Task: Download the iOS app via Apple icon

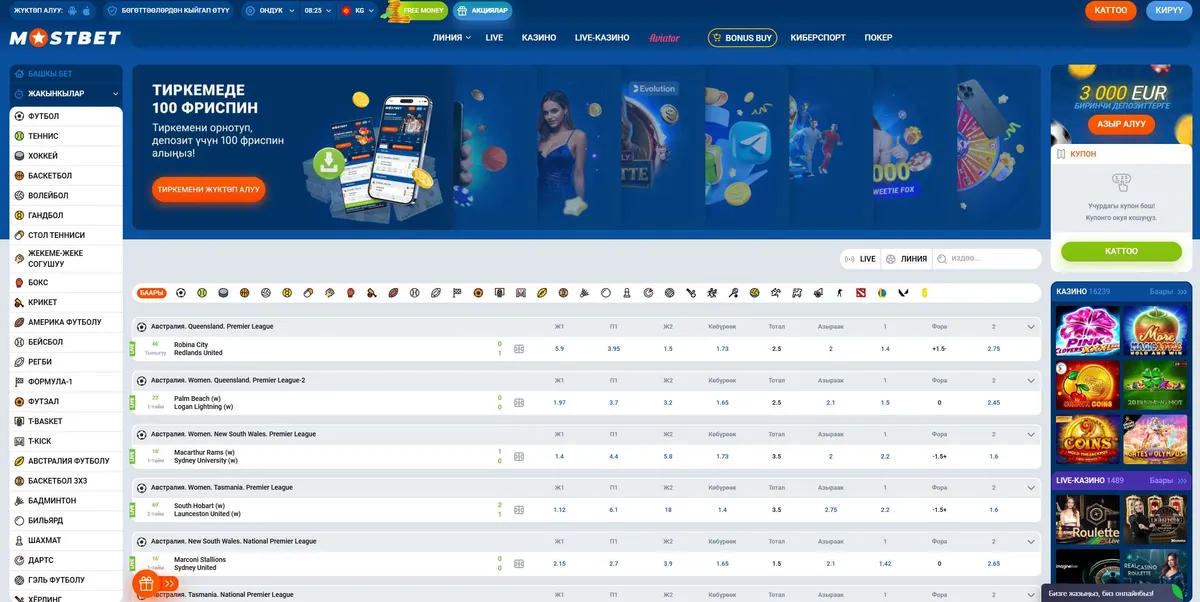Action: [x=87, y=10]
